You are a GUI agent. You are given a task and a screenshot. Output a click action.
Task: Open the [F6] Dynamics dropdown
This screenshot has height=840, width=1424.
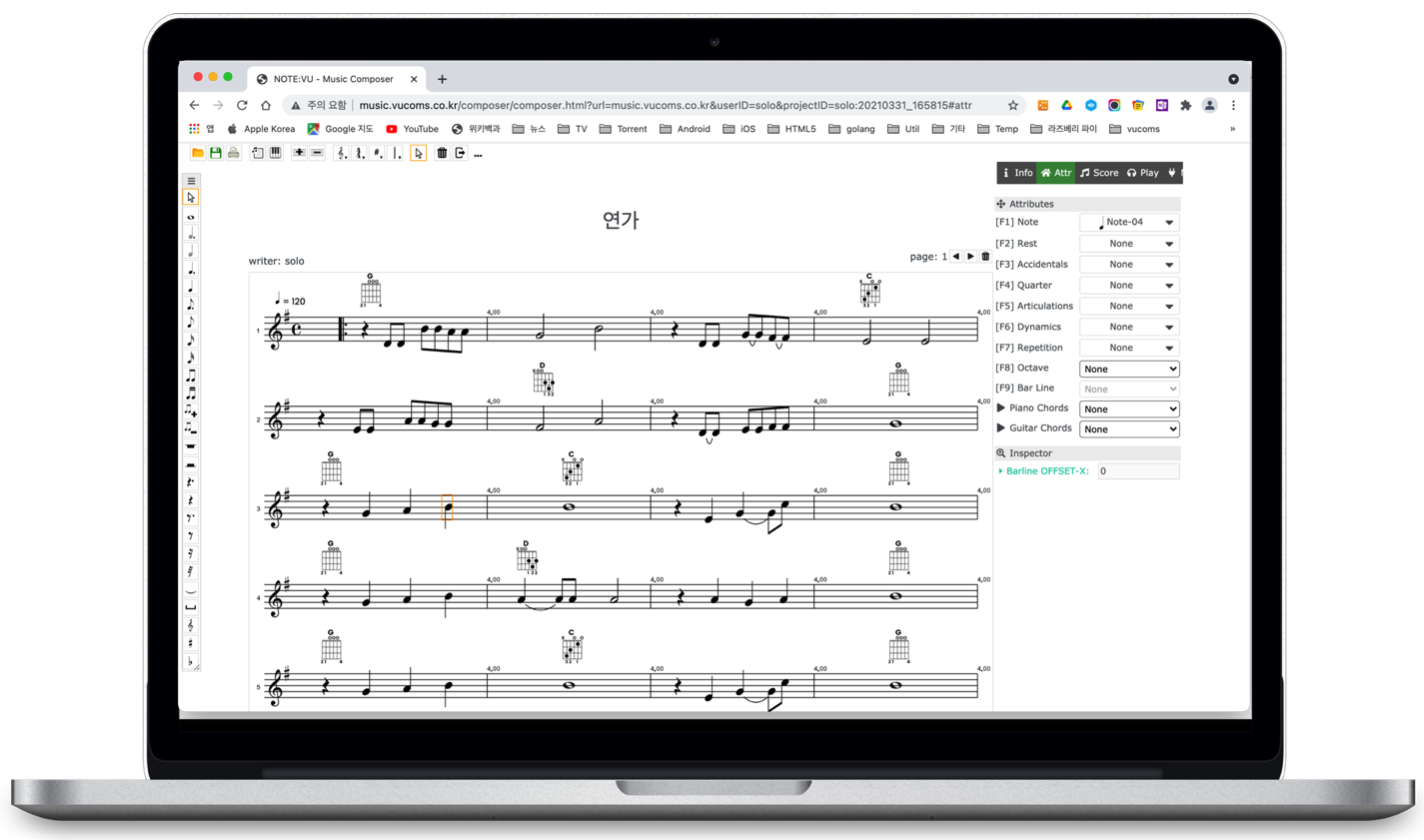[1129, 327]
